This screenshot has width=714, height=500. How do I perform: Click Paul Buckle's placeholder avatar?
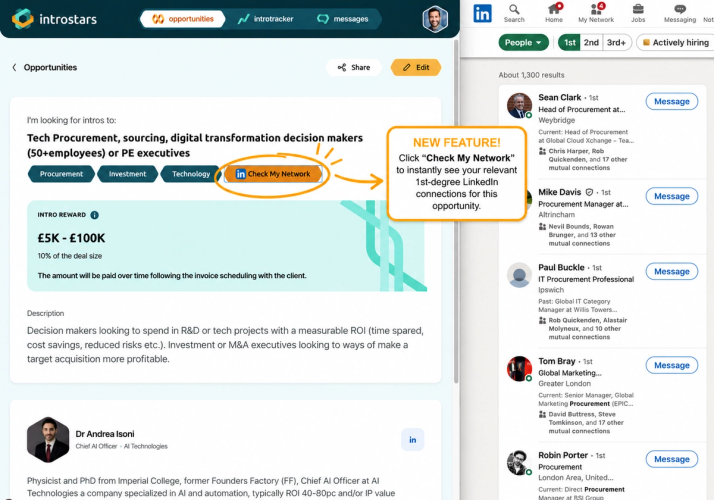coord(520,275)
